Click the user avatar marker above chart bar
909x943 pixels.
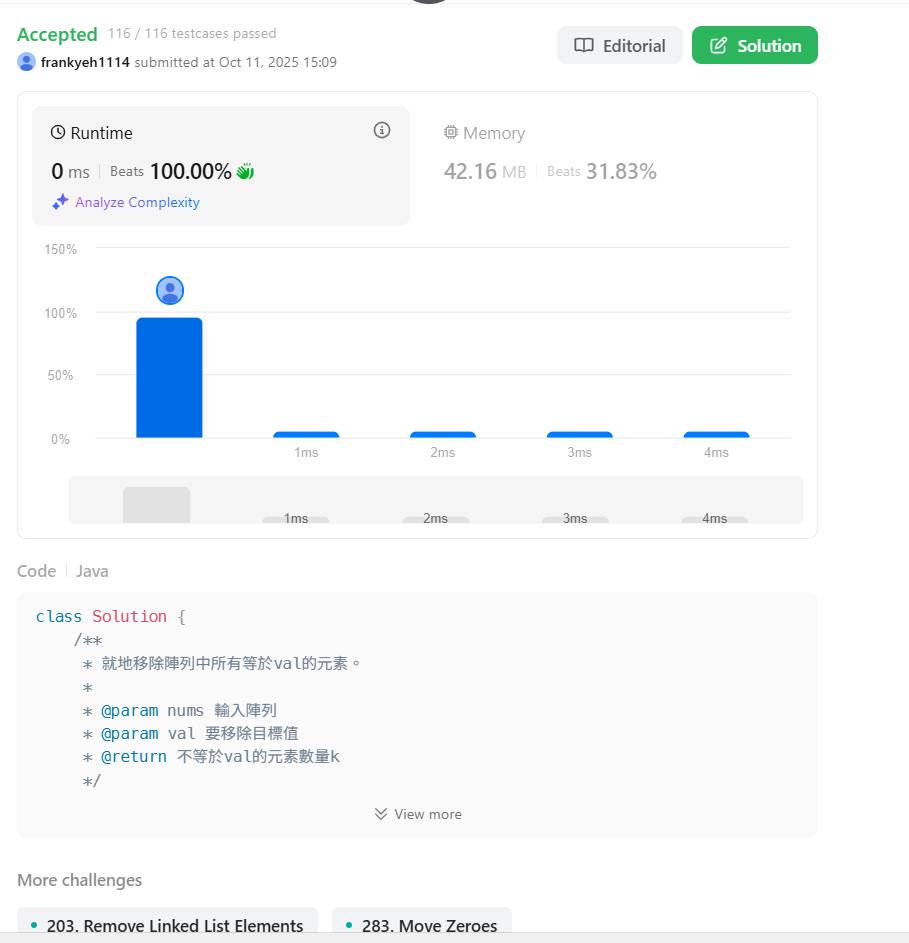170,290
